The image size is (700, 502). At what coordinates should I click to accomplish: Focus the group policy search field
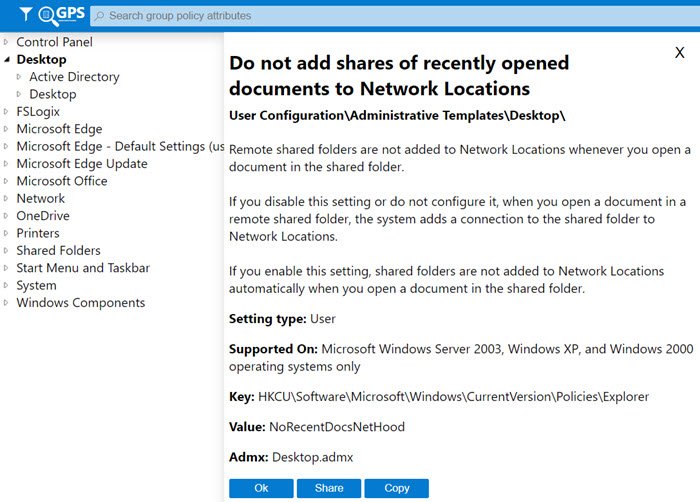point(390,16)
